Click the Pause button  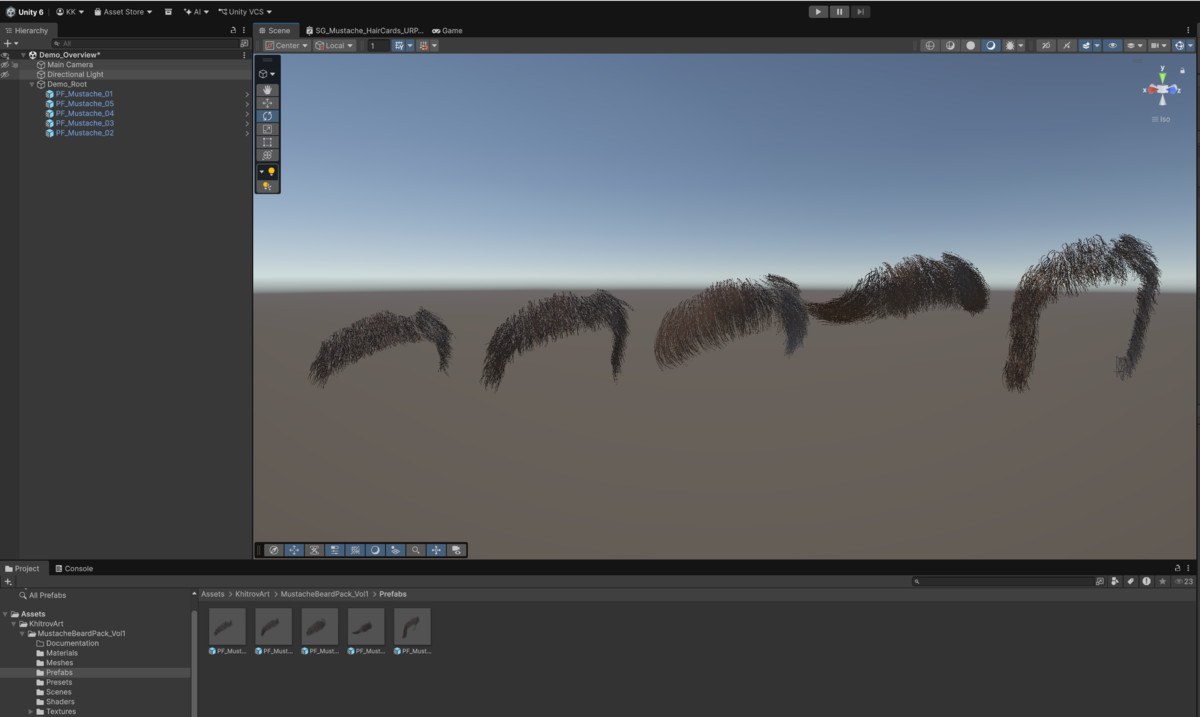tap(839, 12)
